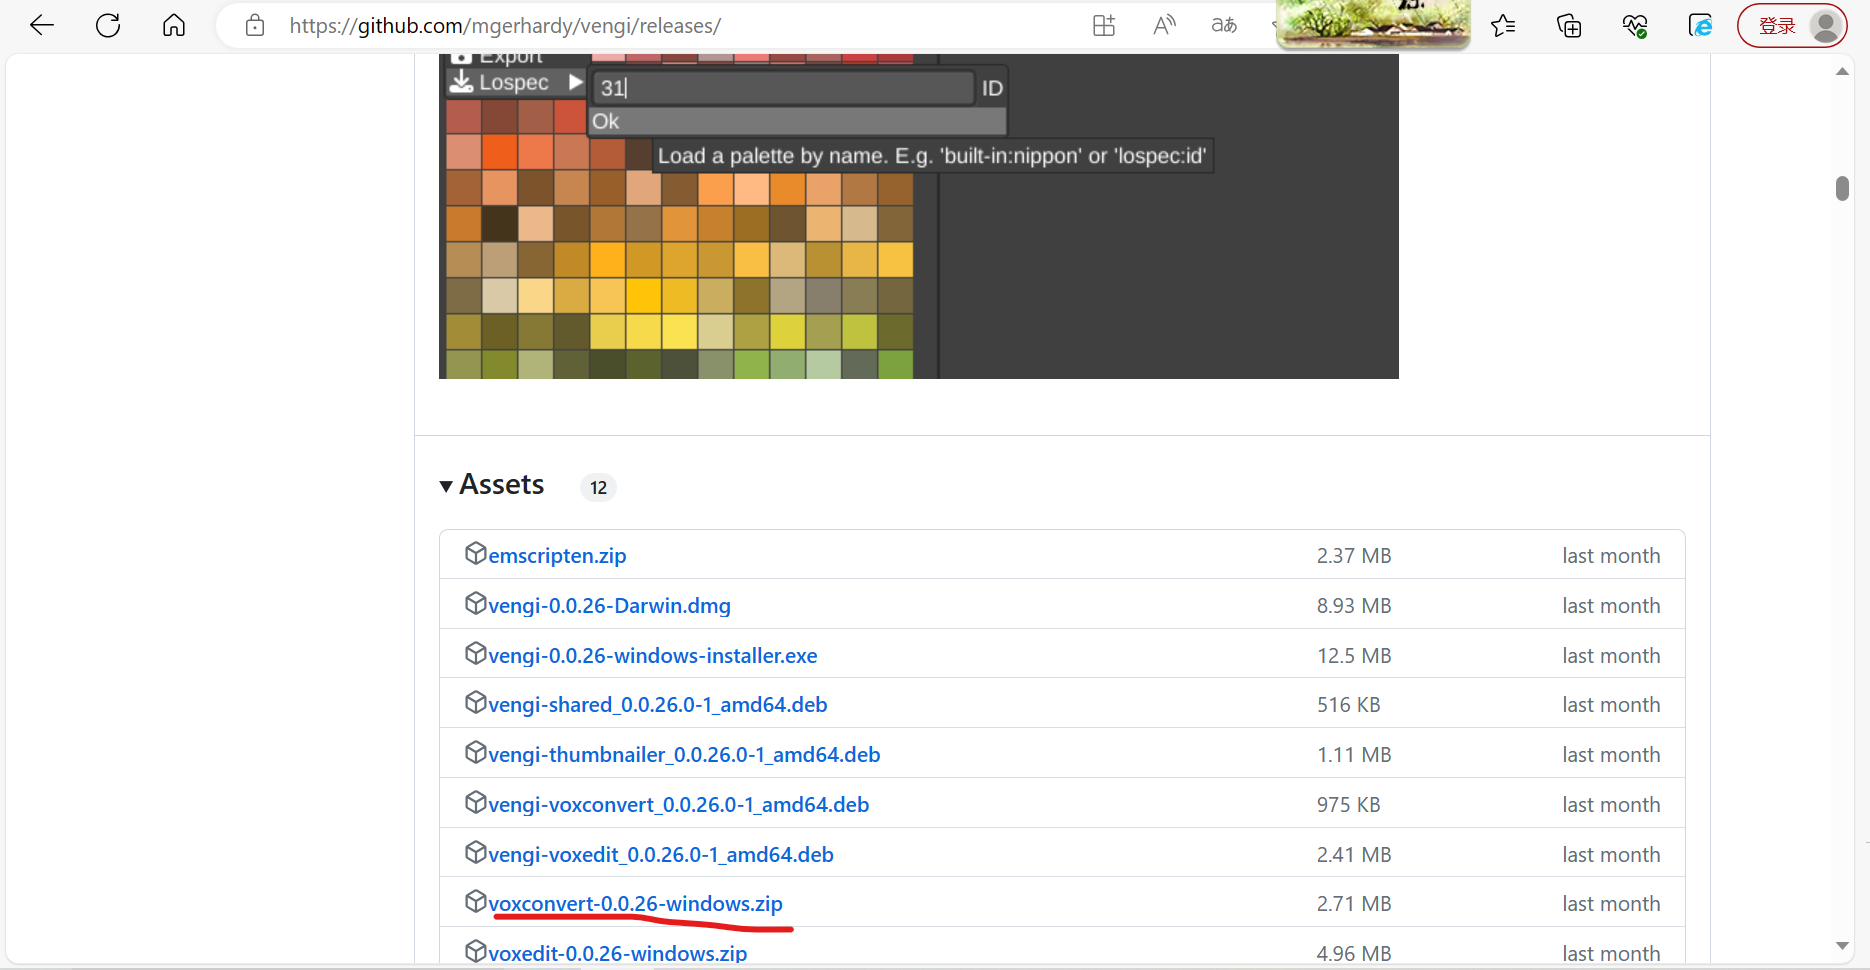Go back to the previous page

pyautogui.click(x=42, y=25)
